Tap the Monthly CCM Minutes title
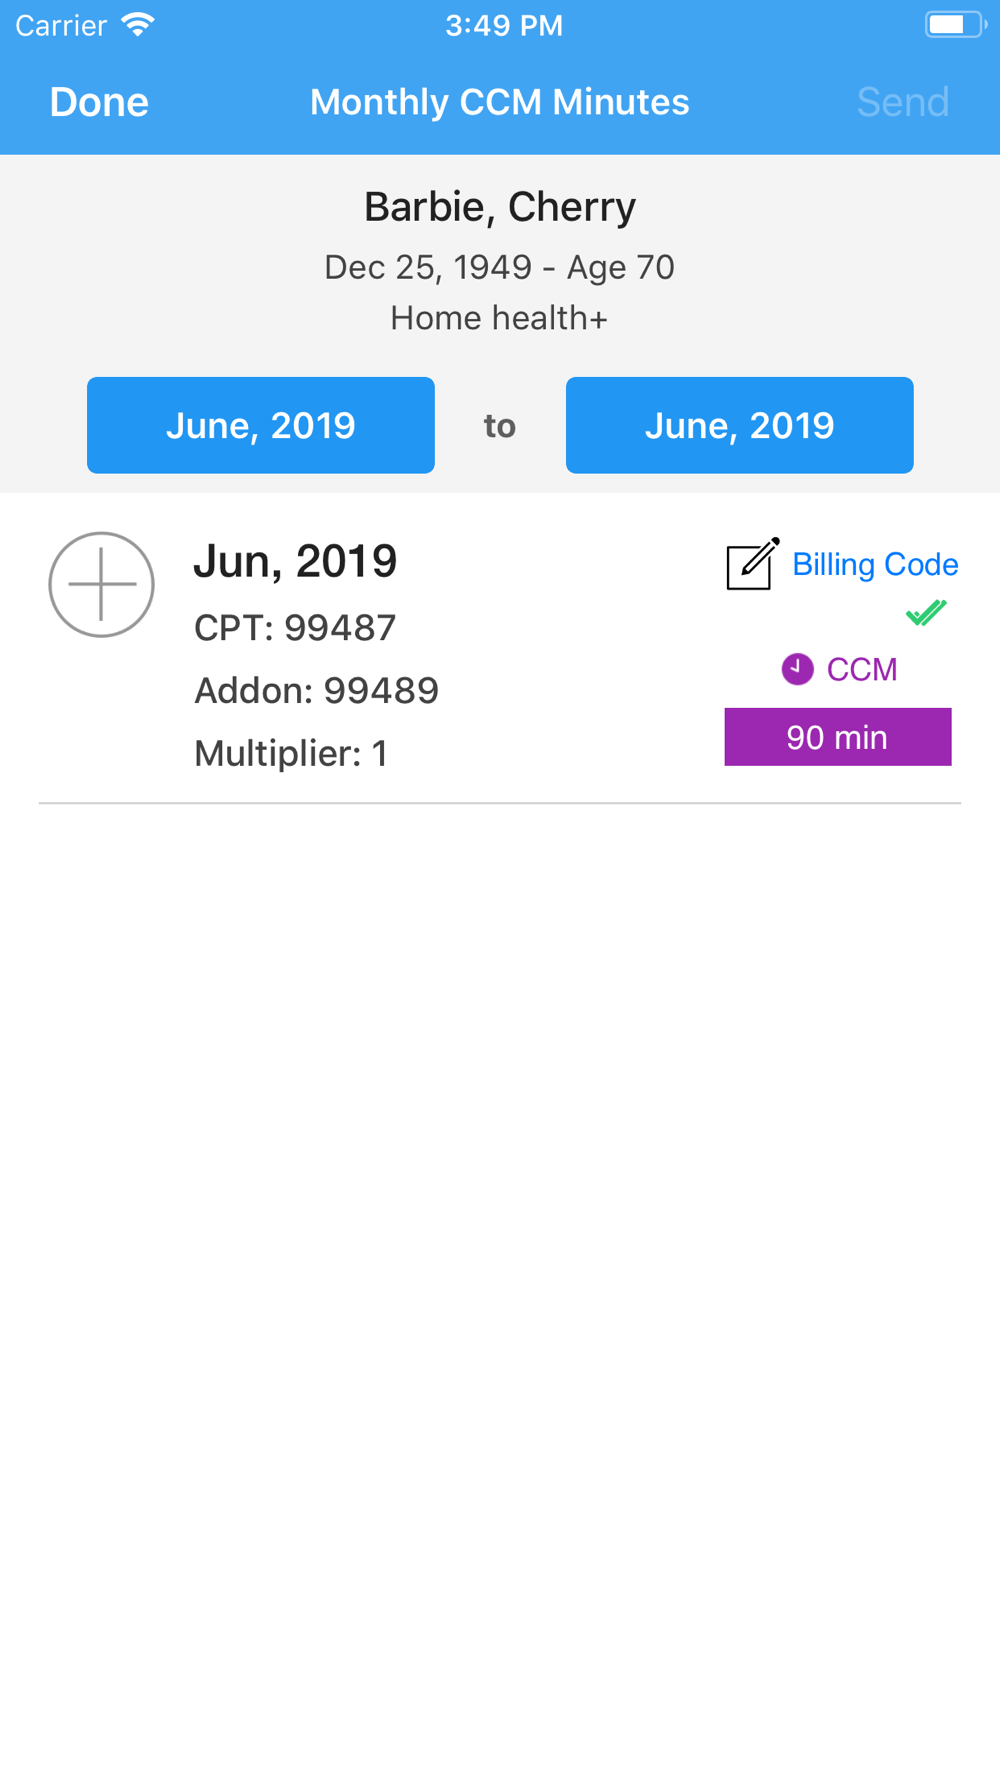Viewport: 1000px width, 1778px height. (500, 102)
